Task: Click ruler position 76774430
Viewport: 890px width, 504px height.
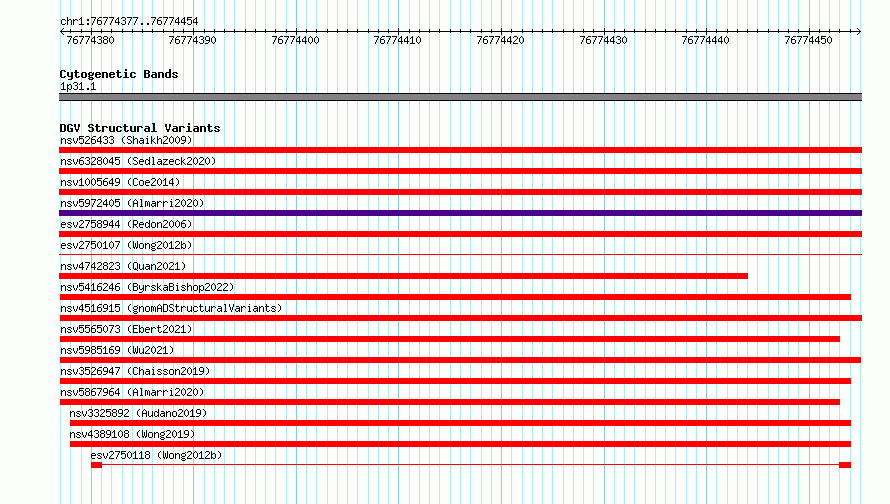Action: click(x=603, y=40)
